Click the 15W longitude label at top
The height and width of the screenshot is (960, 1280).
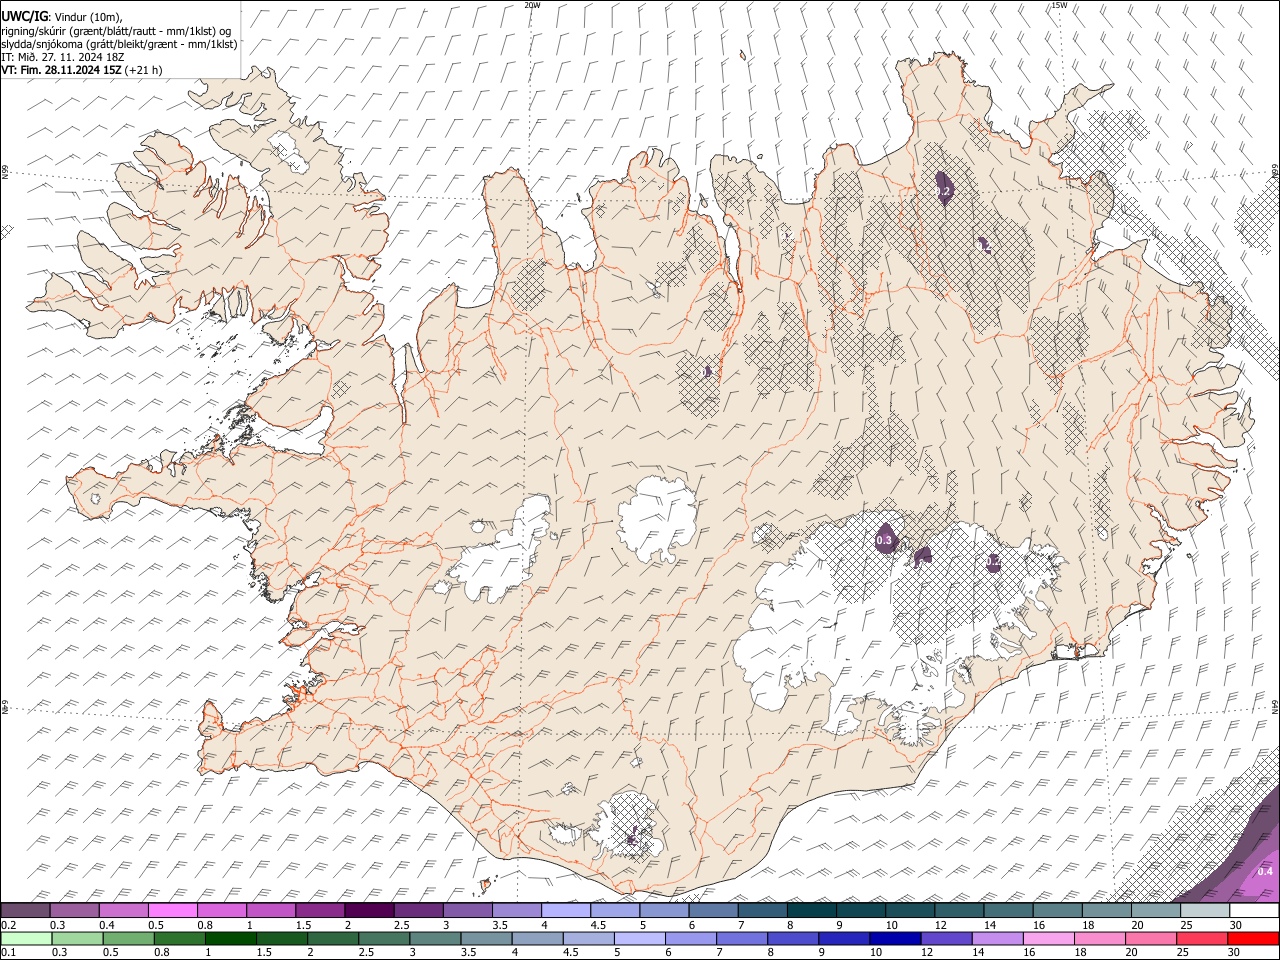click(1059, 5)
